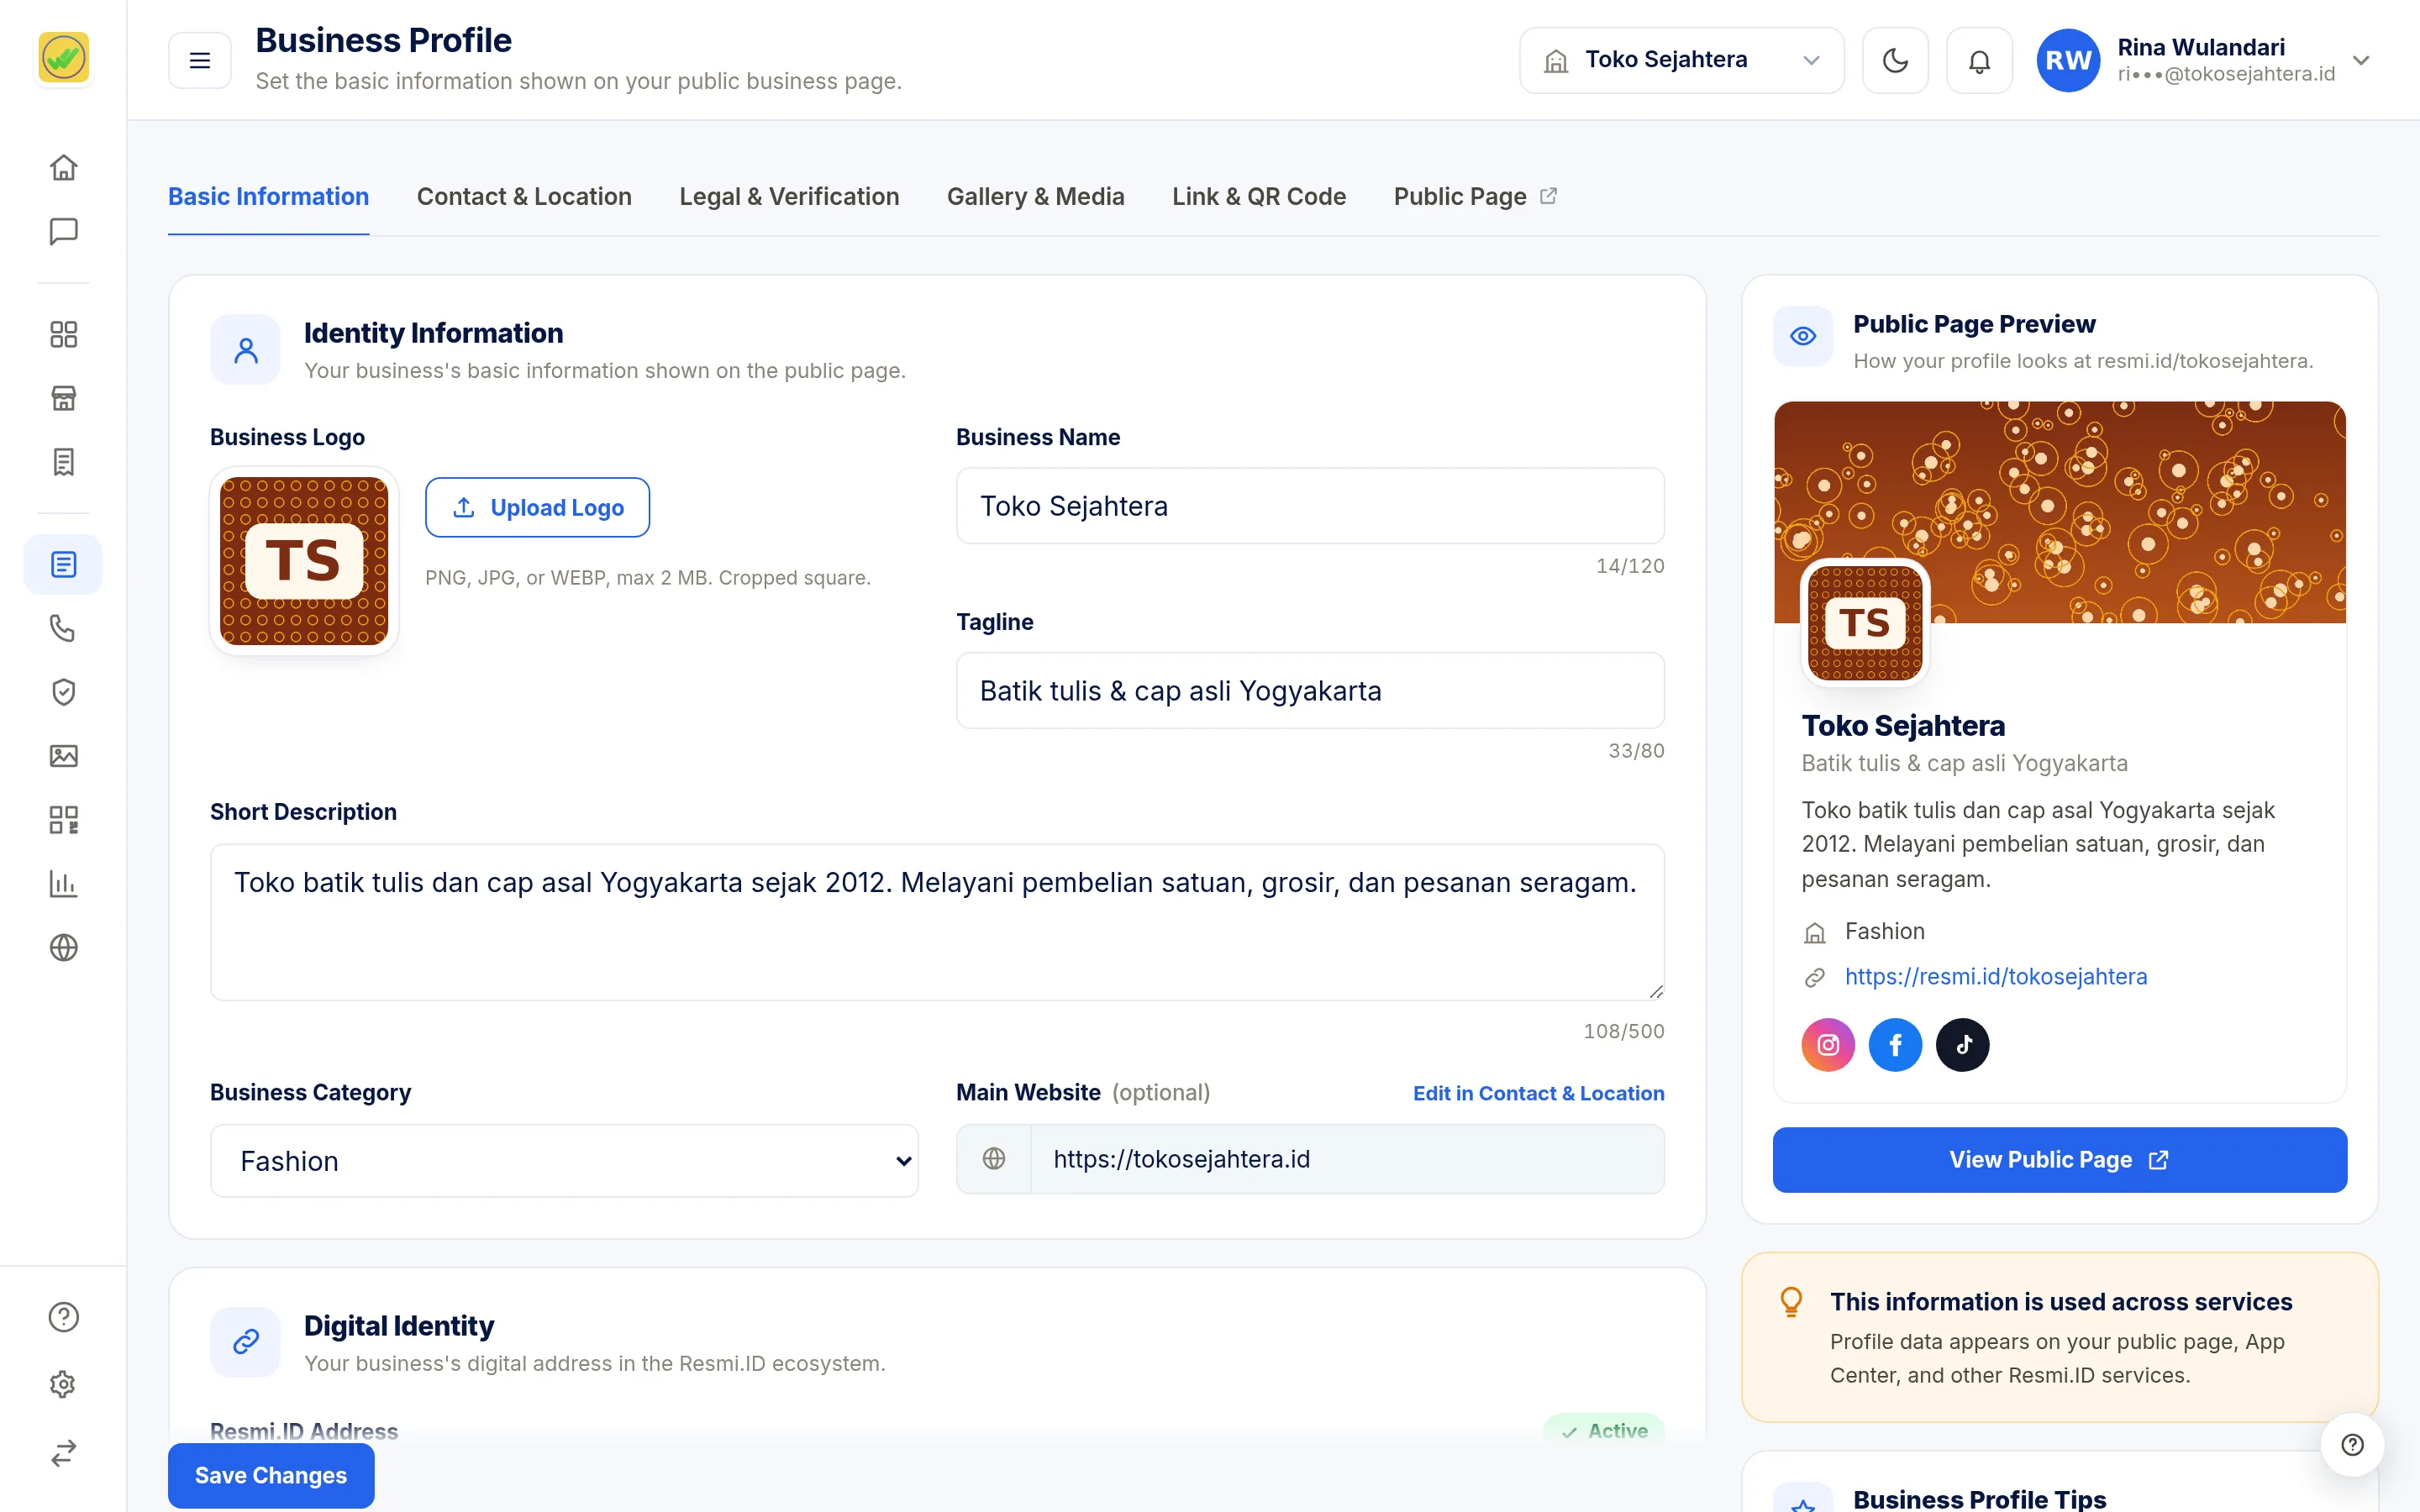Open the bar chart analytics sidebar icon
The width and height of the screenshot is (2420, 1512).
point(63,884)
